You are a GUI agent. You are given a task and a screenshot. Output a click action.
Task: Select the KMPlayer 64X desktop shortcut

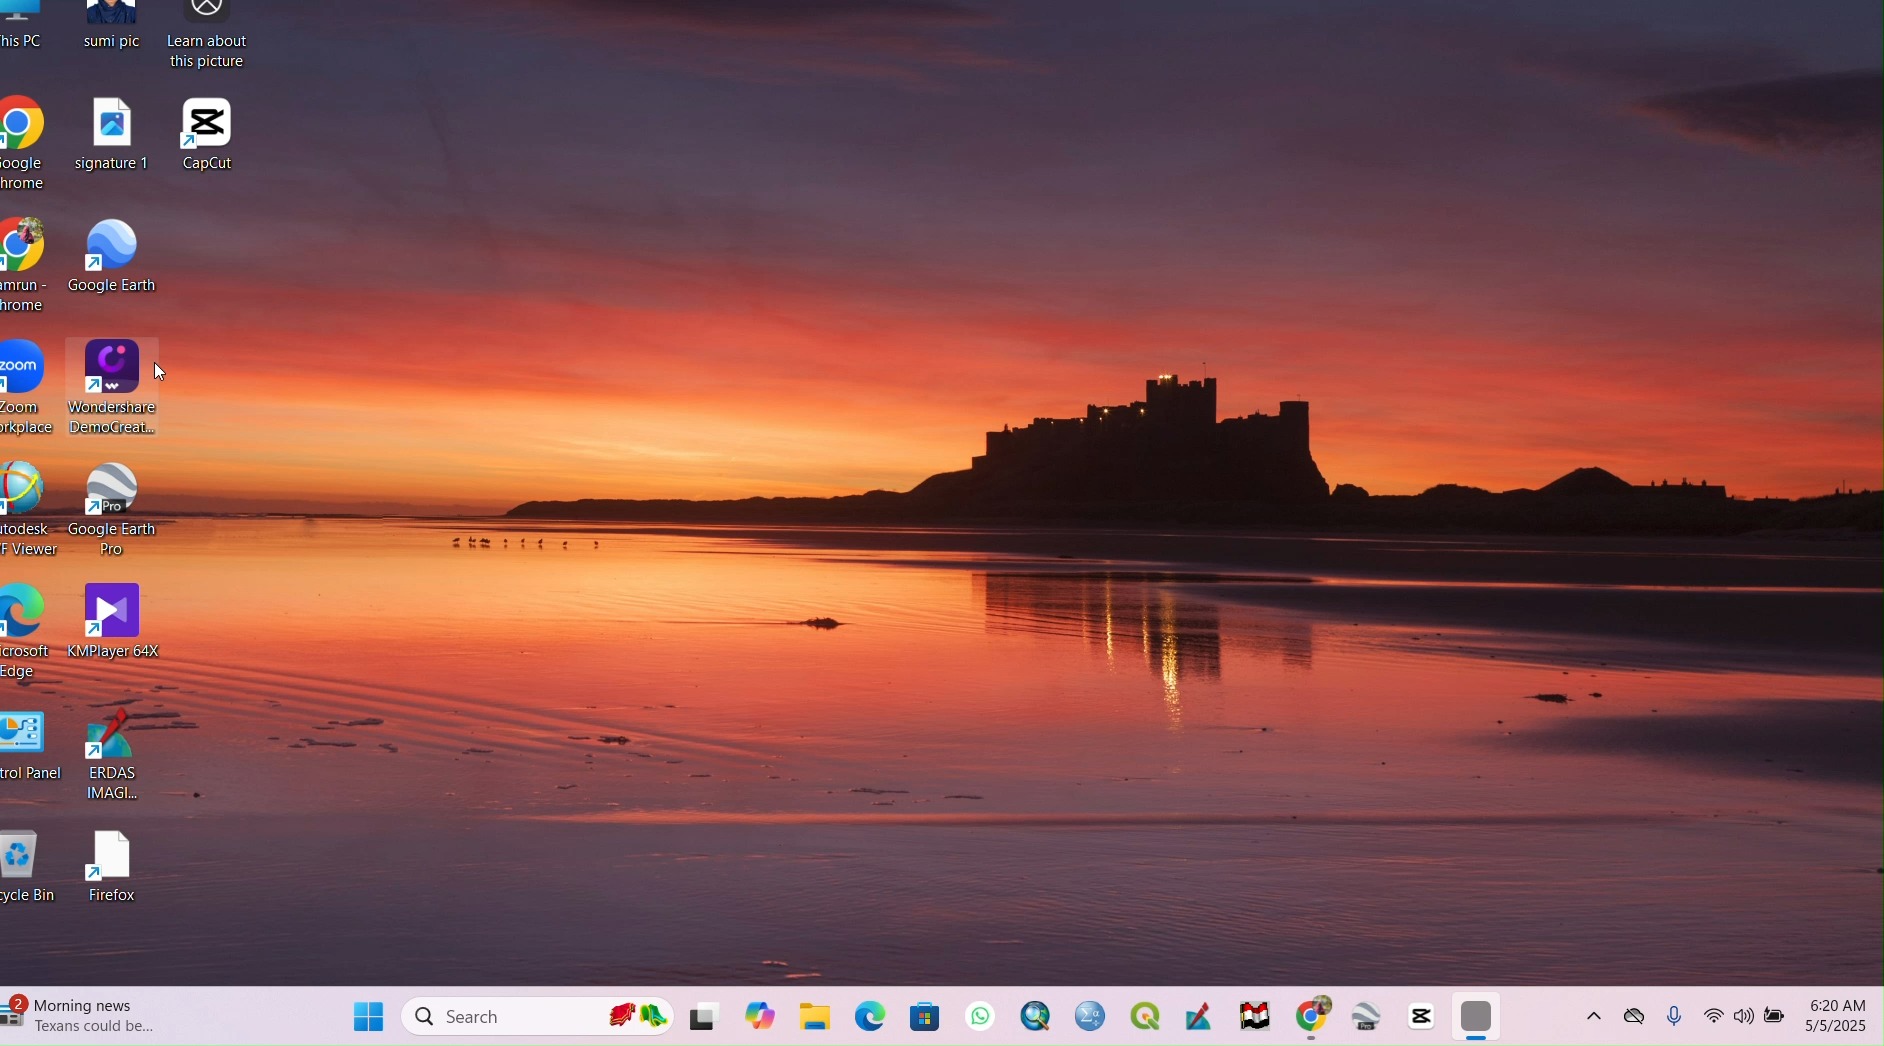(x=114, y=622)
